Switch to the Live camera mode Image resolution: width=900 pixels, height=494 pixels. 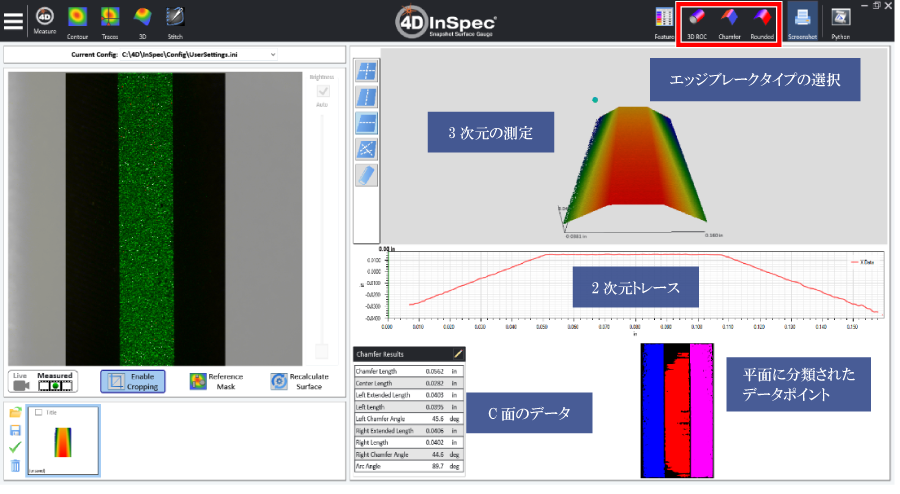coord(21,382)
